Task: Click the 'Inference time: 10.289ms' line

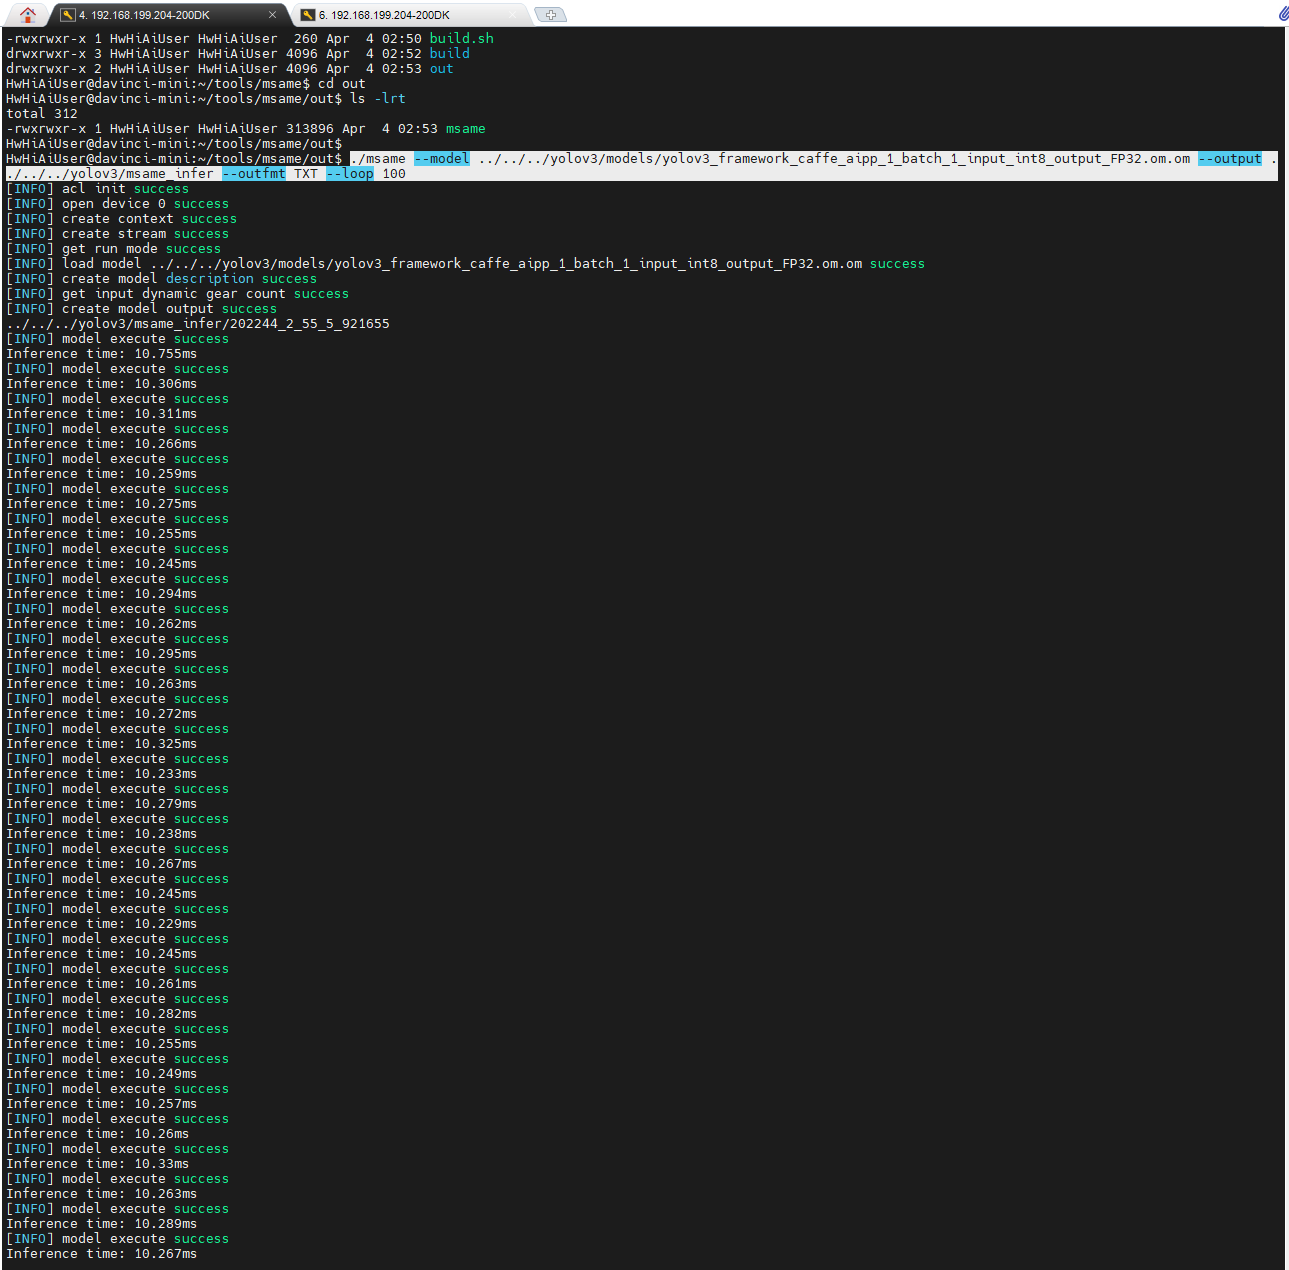Action: [x=102, y=1224]
